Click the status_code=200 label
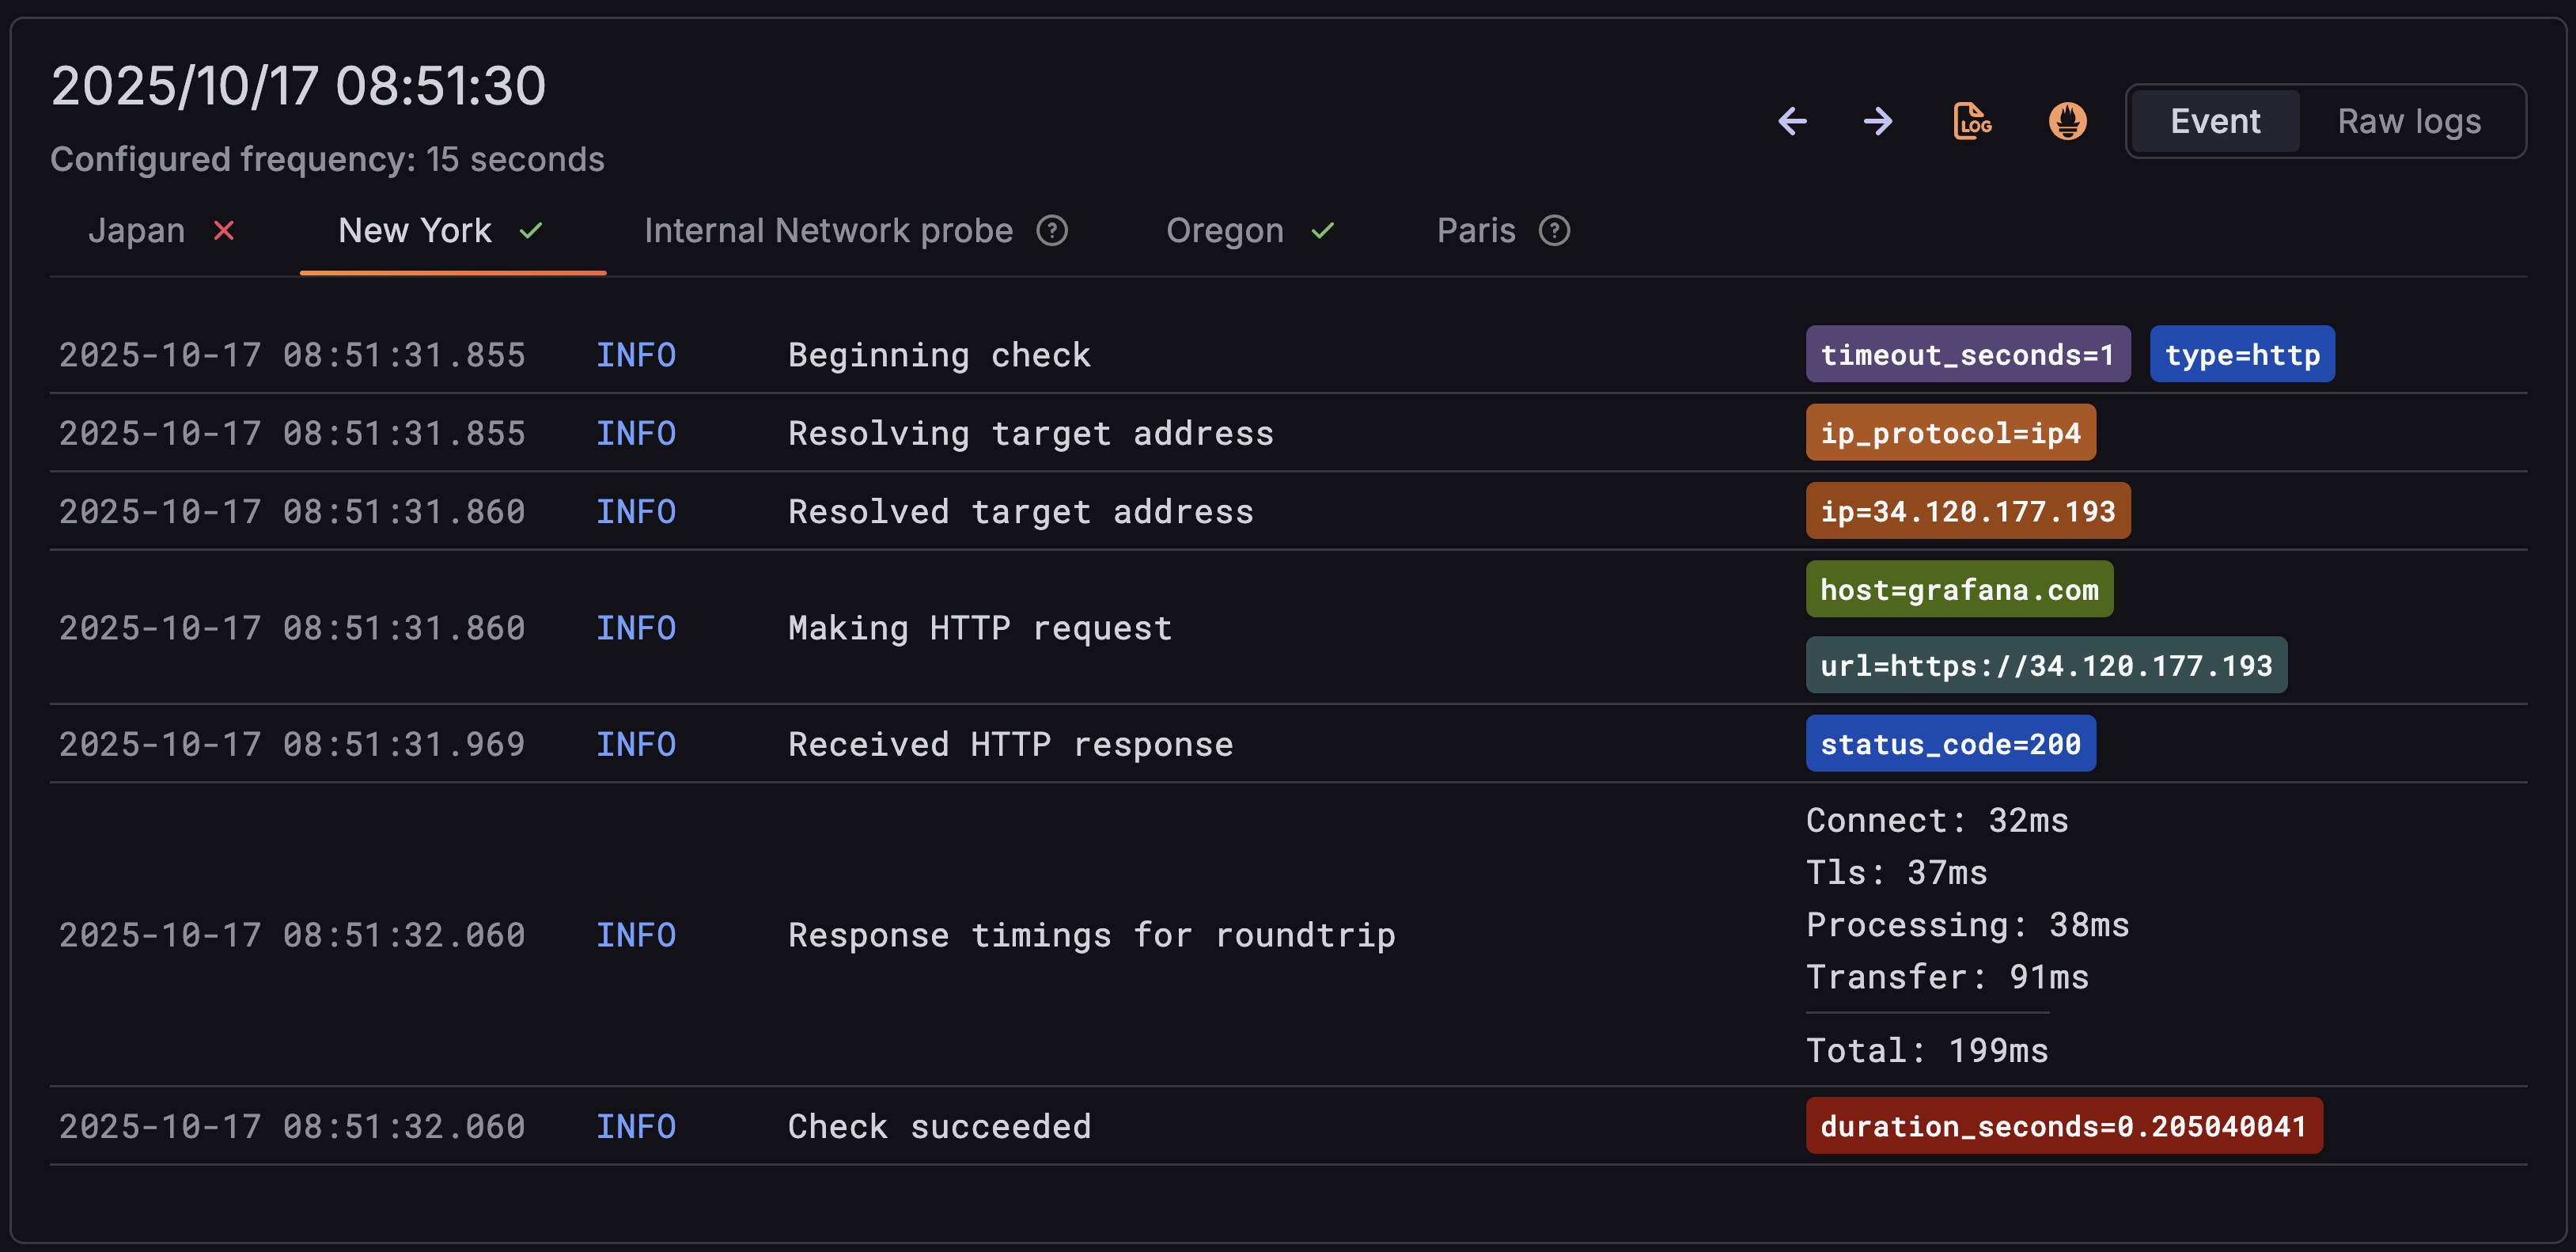The width and height of the screenshot is (2576, 1252). [1950, 743]
